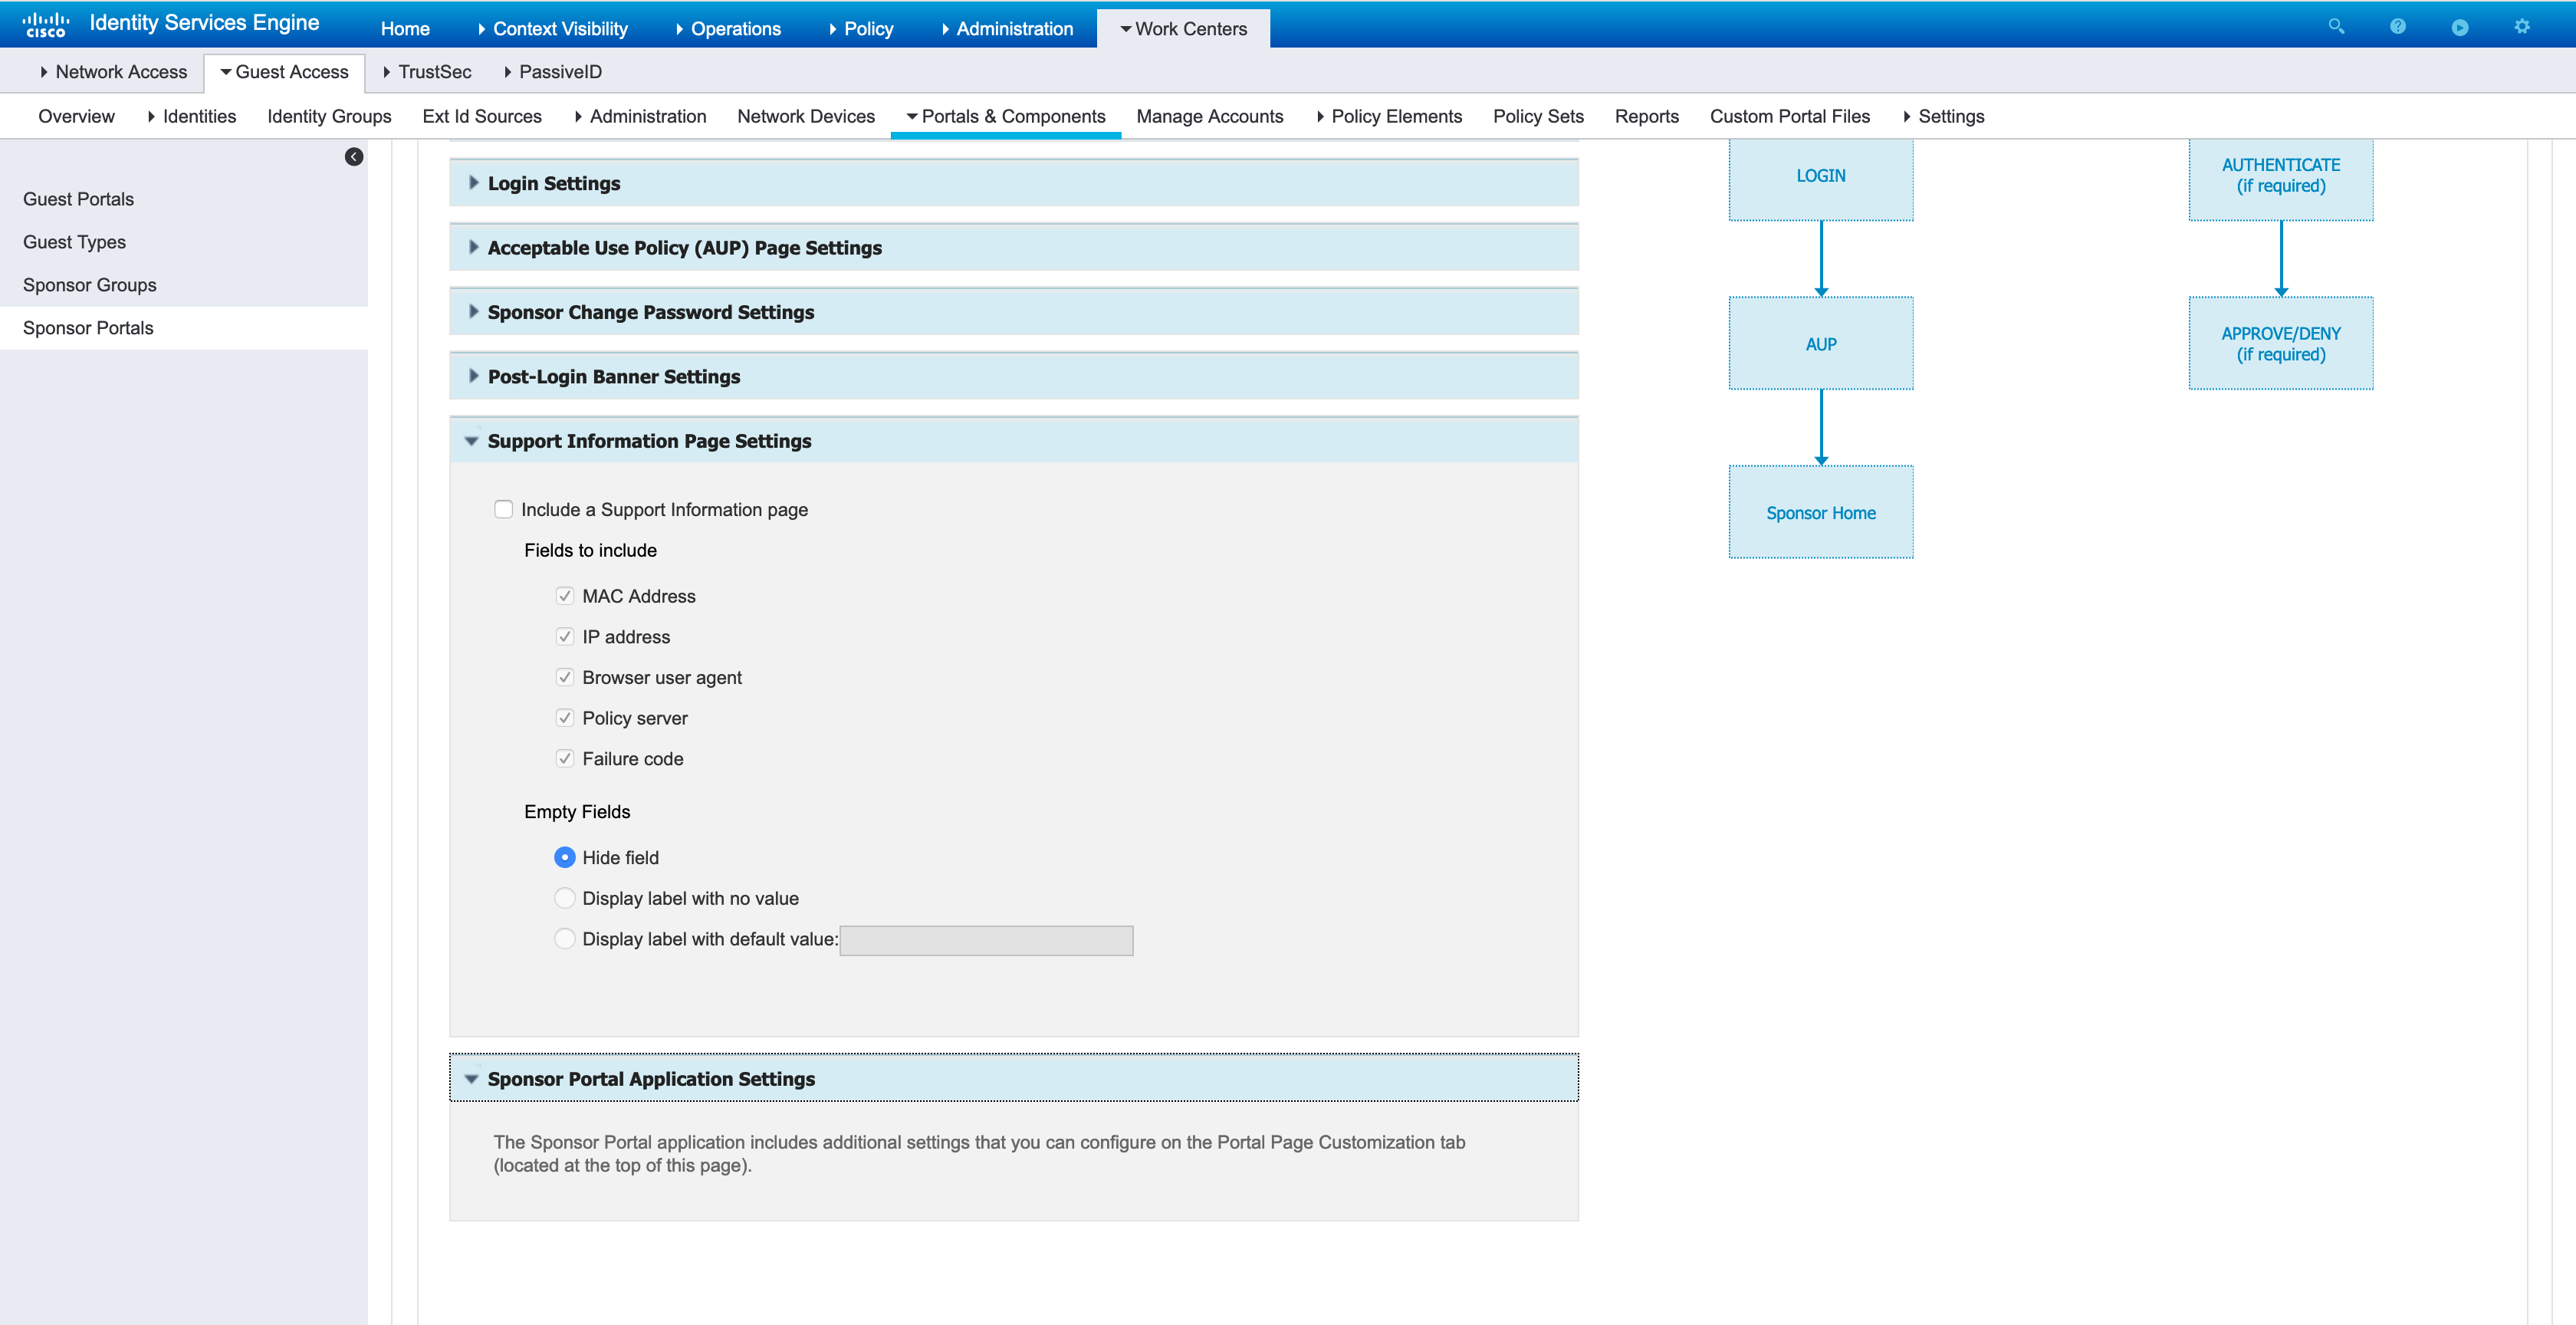Open PassiveID submenu
2576x1325 pixels.
(x=553, y=72)
